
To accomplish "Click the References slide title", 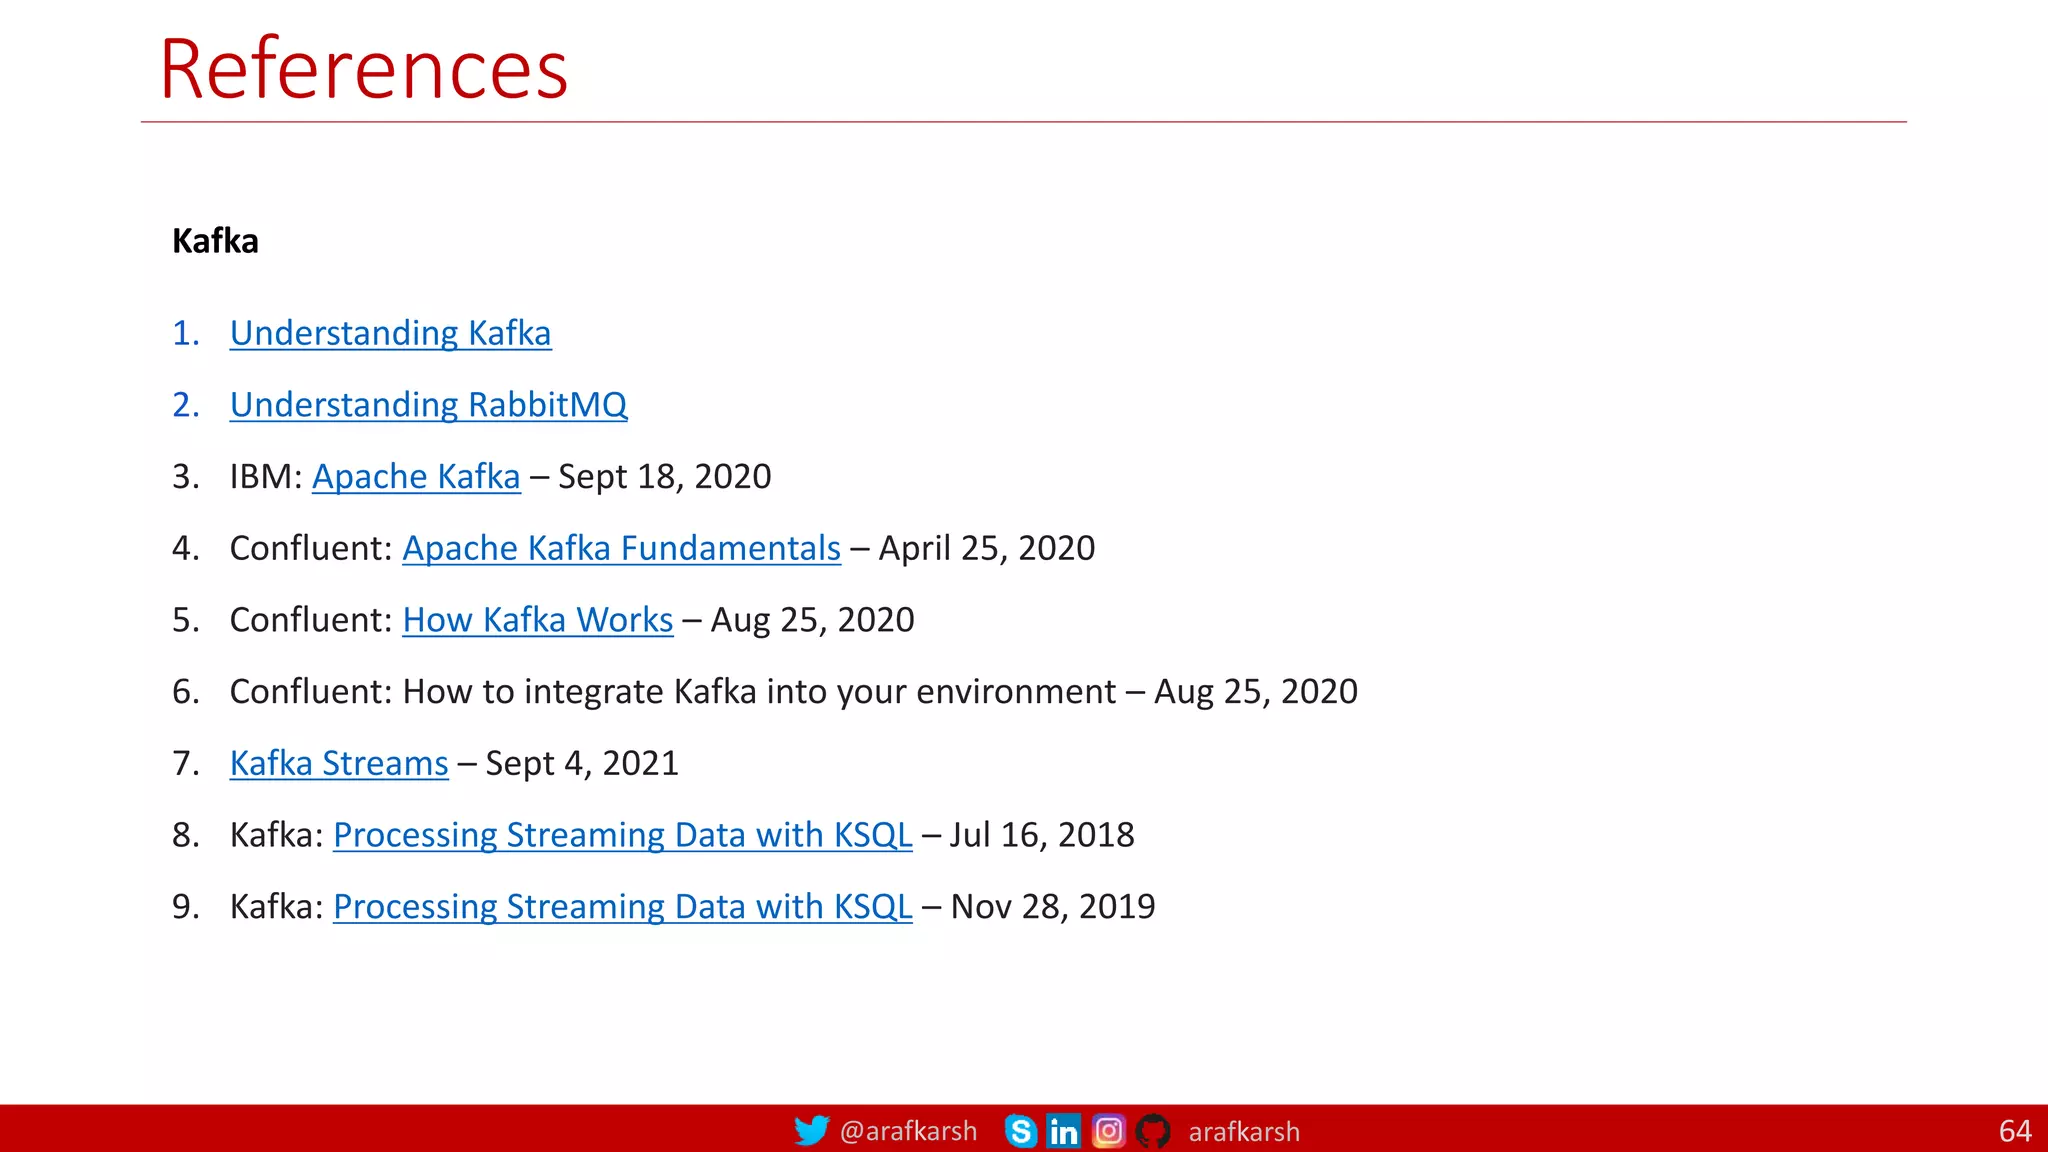I will click(x=364, y=68).
